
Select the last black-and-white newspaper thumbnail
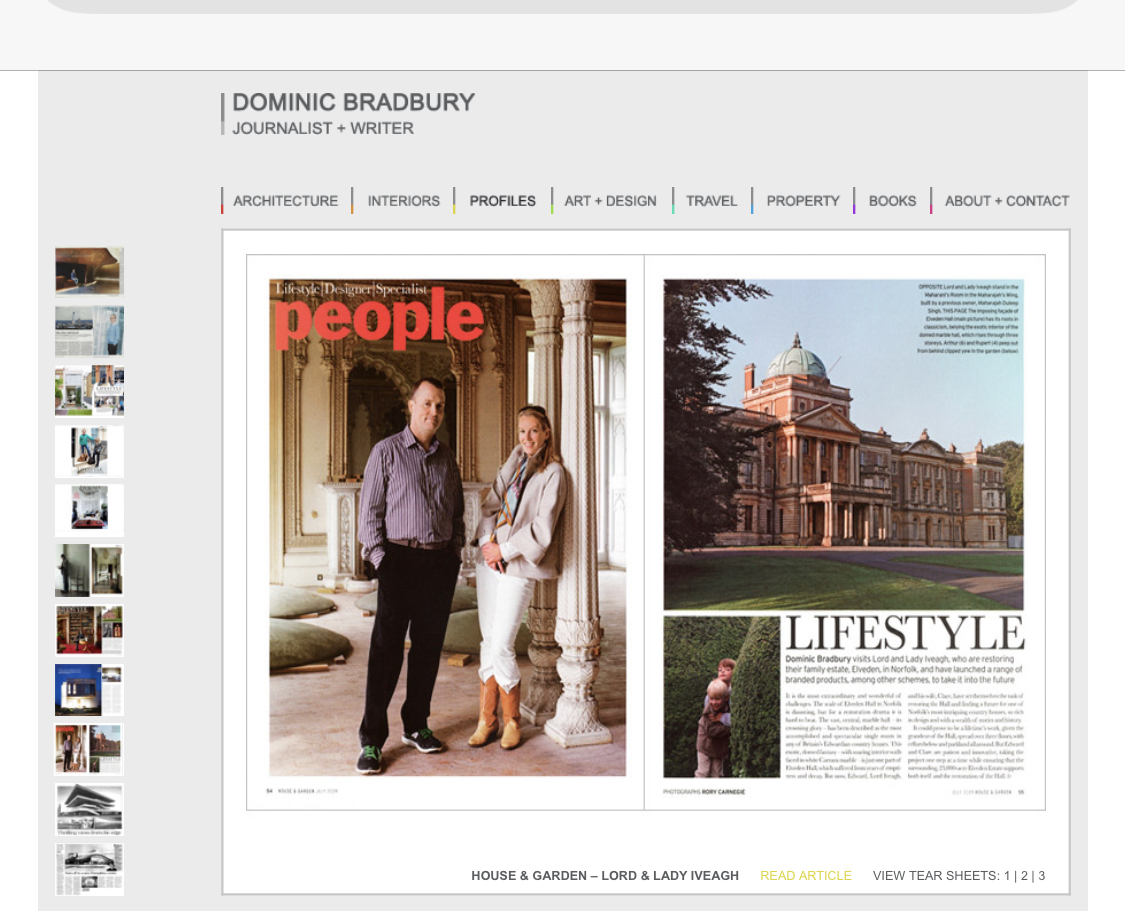(x=89, y=869)
